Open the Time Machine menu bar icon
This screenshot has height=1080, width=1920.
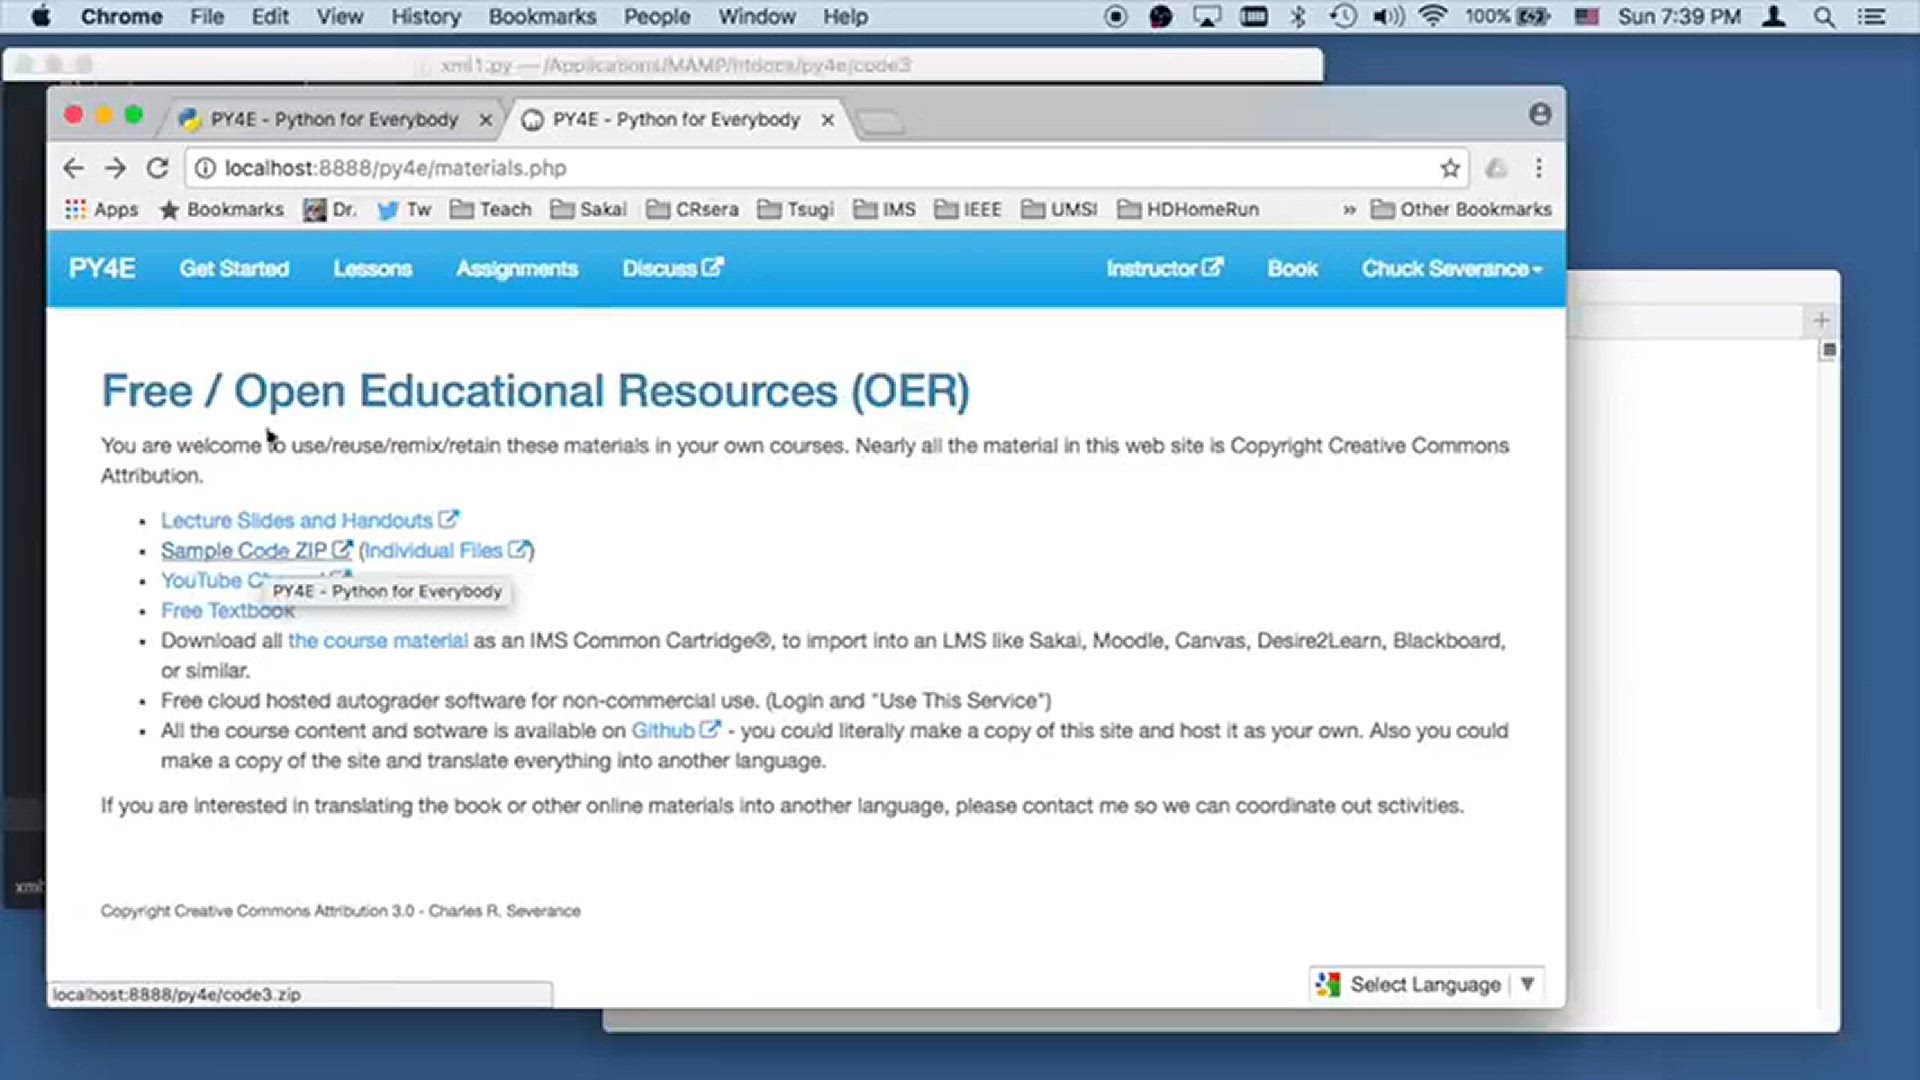tap(1343, 16)
